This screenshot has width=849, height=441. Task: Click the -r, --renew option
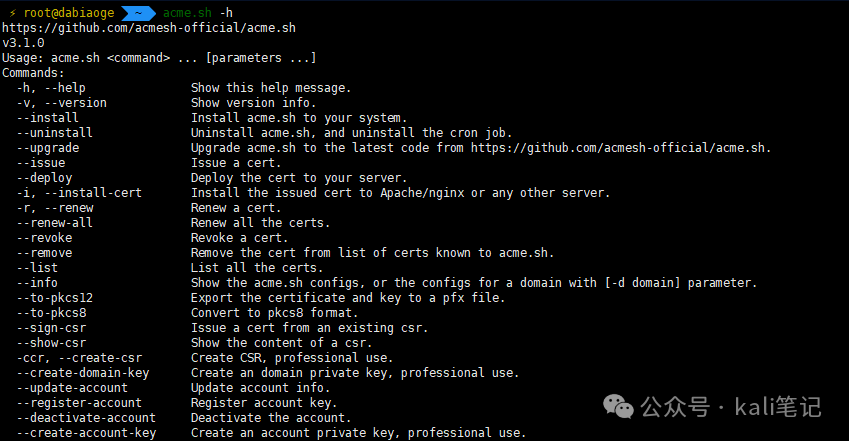click(x=55, y=207)
